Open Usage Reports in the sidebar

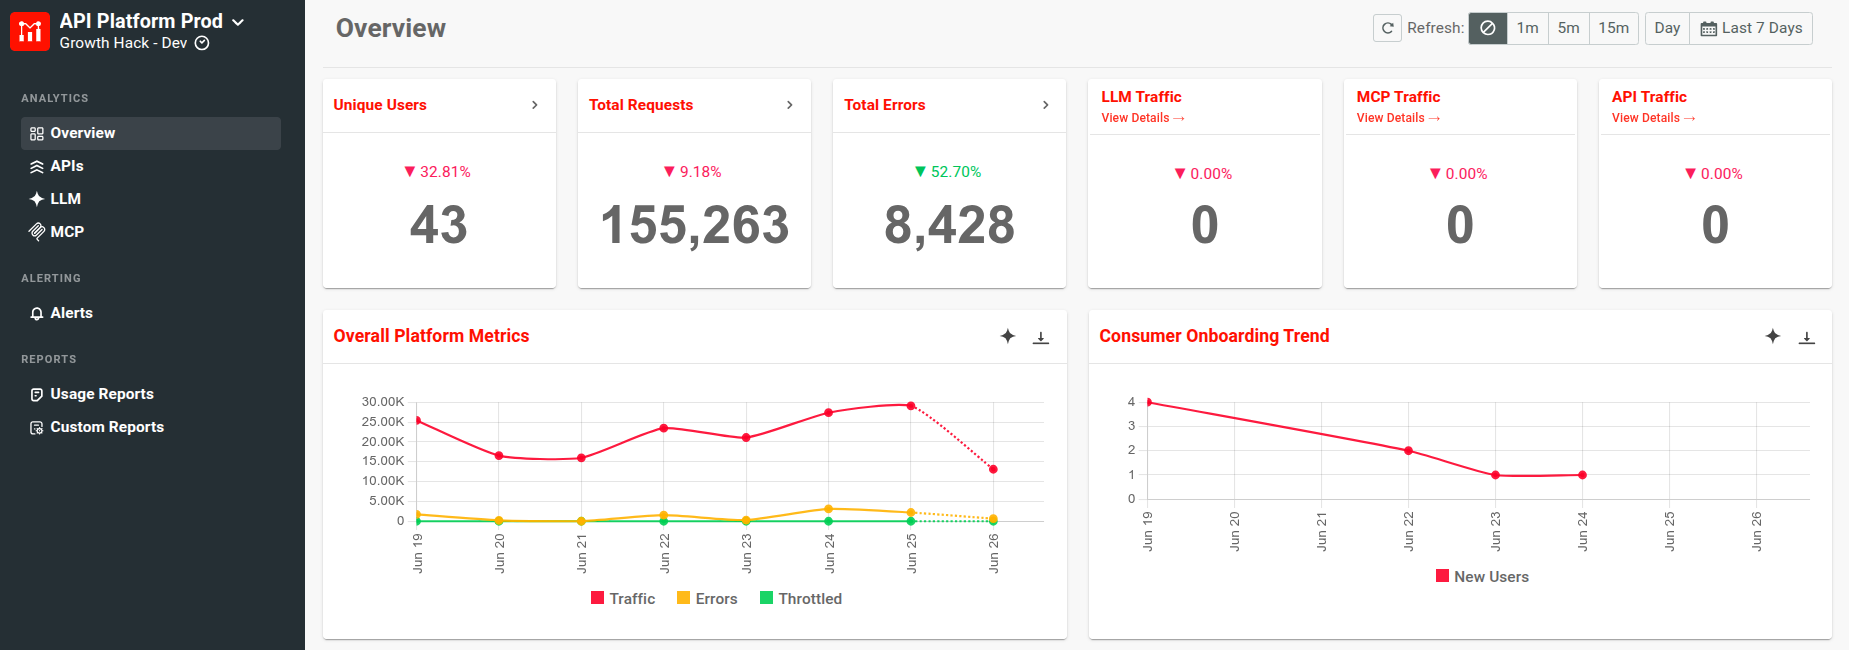[151, 394]
